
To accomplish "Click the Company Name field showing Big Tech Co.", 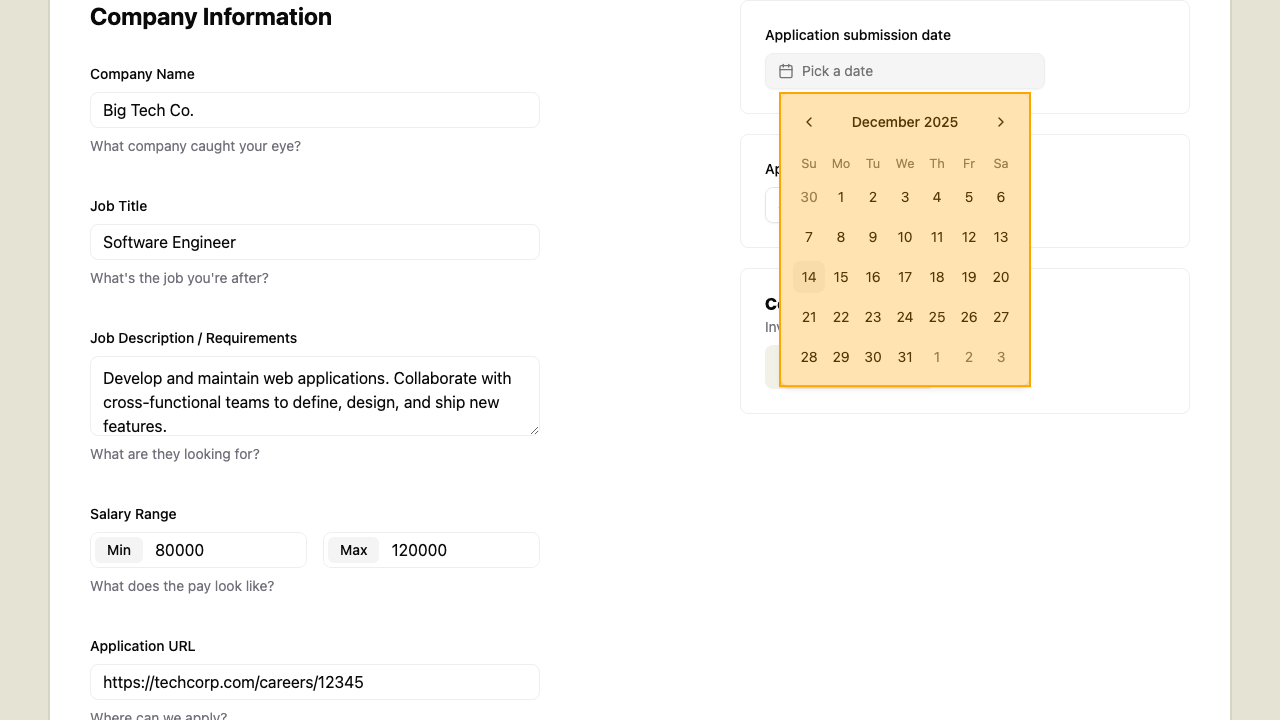I will (314, 110).
